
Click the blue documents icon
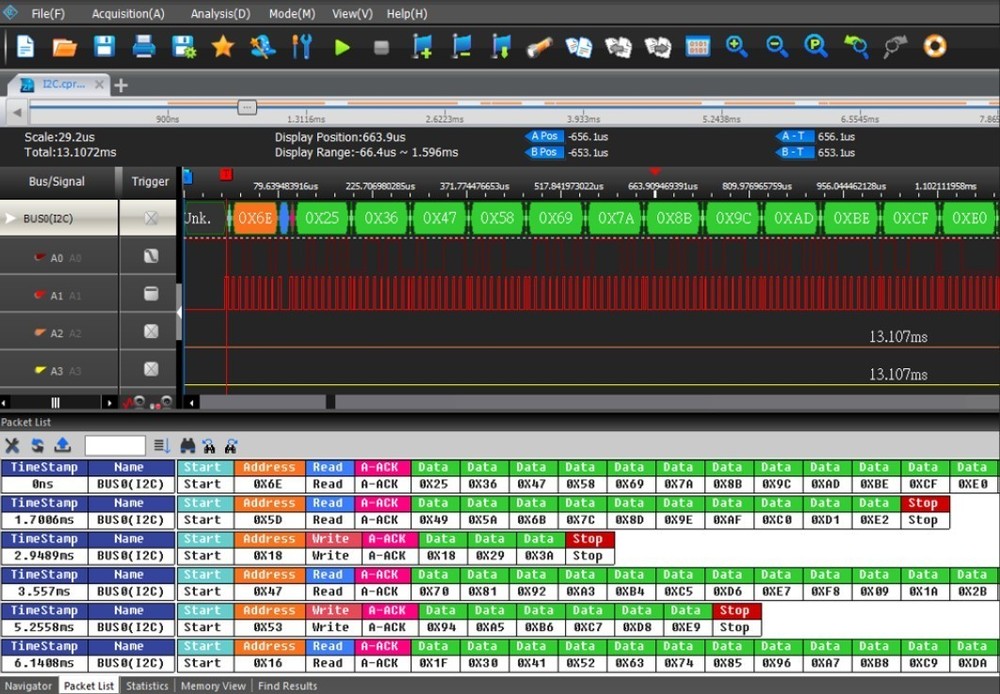pyautogui.click(x=578, y=47)
